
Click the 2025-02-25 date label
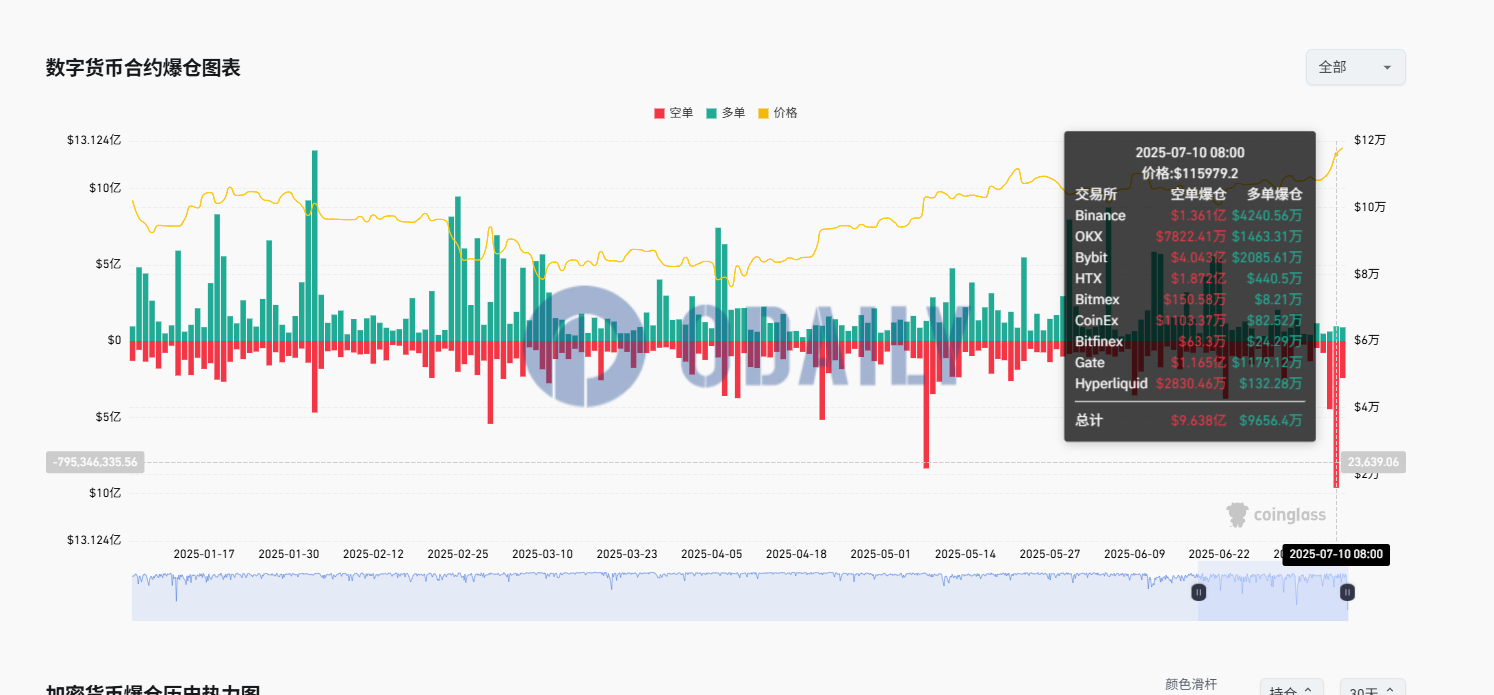click(x=458, y=554)
